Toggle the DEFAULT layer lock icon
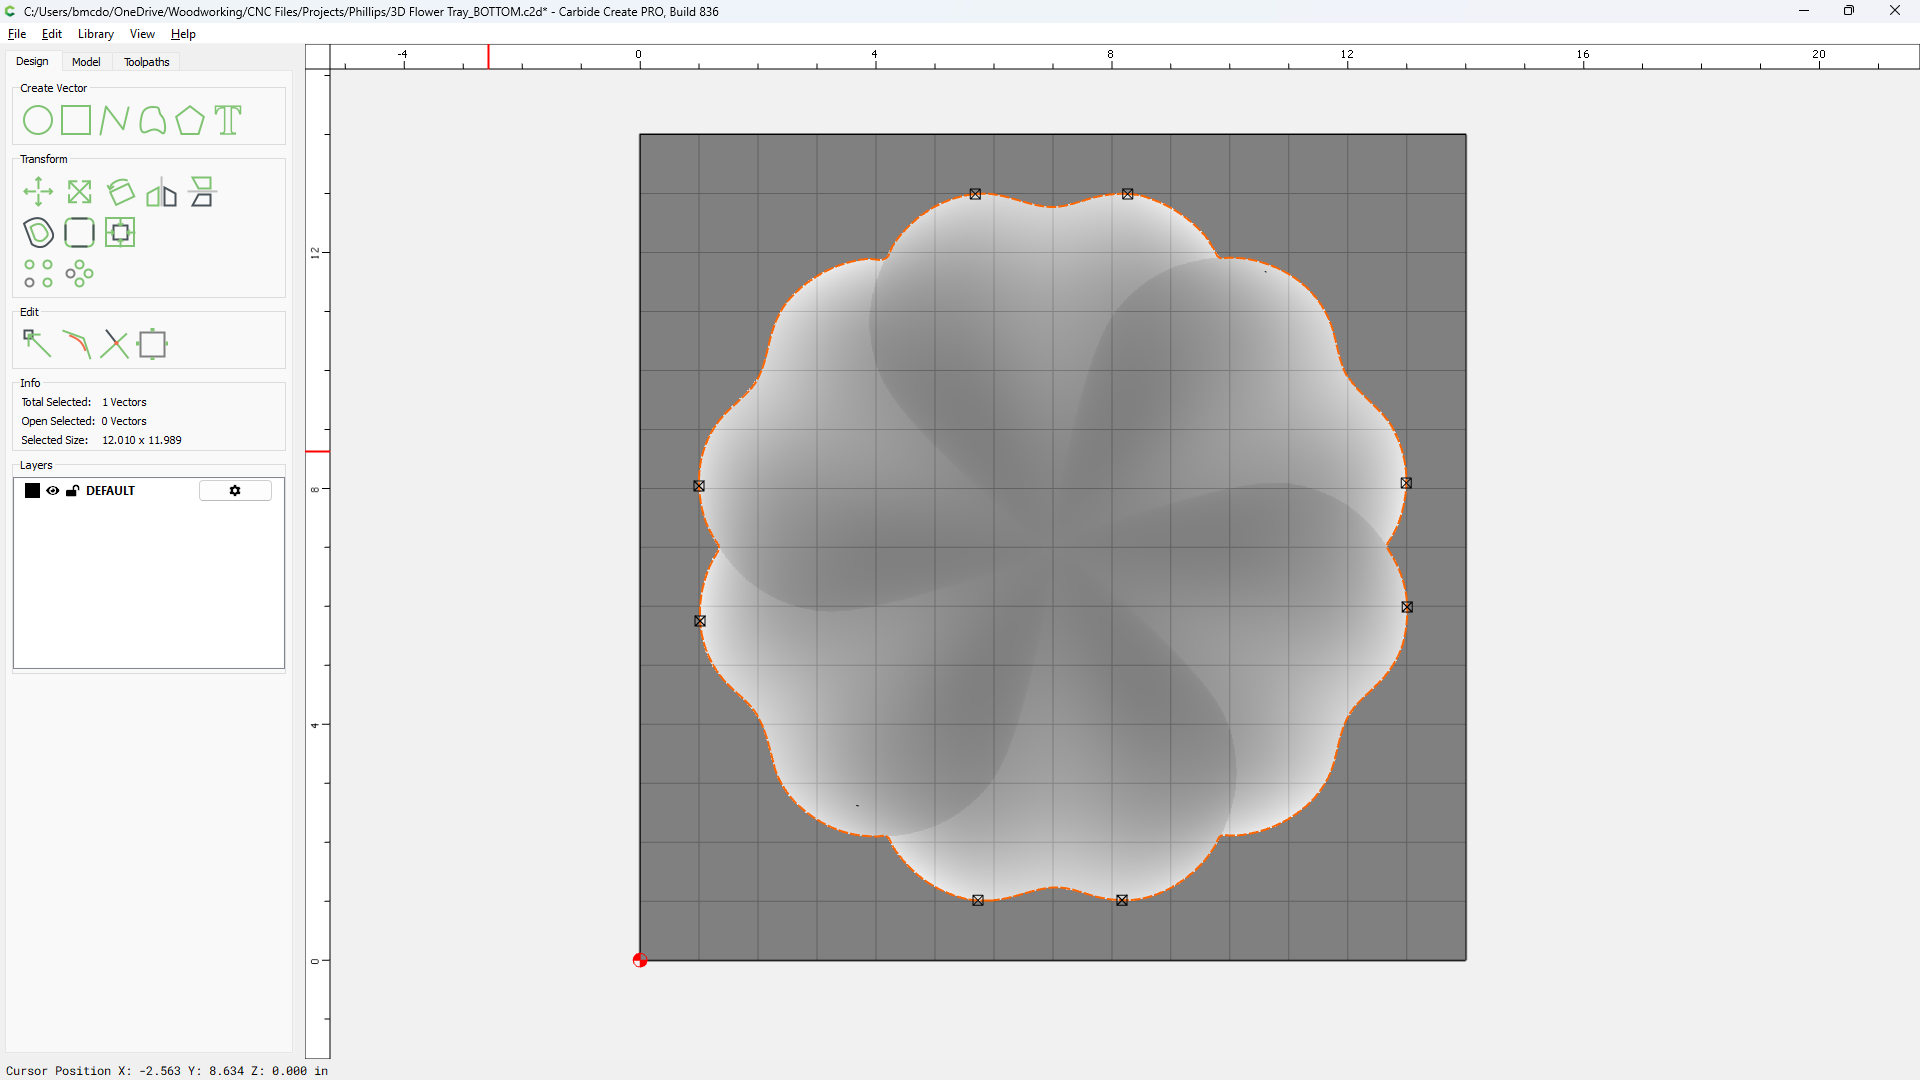 [73, 491]
